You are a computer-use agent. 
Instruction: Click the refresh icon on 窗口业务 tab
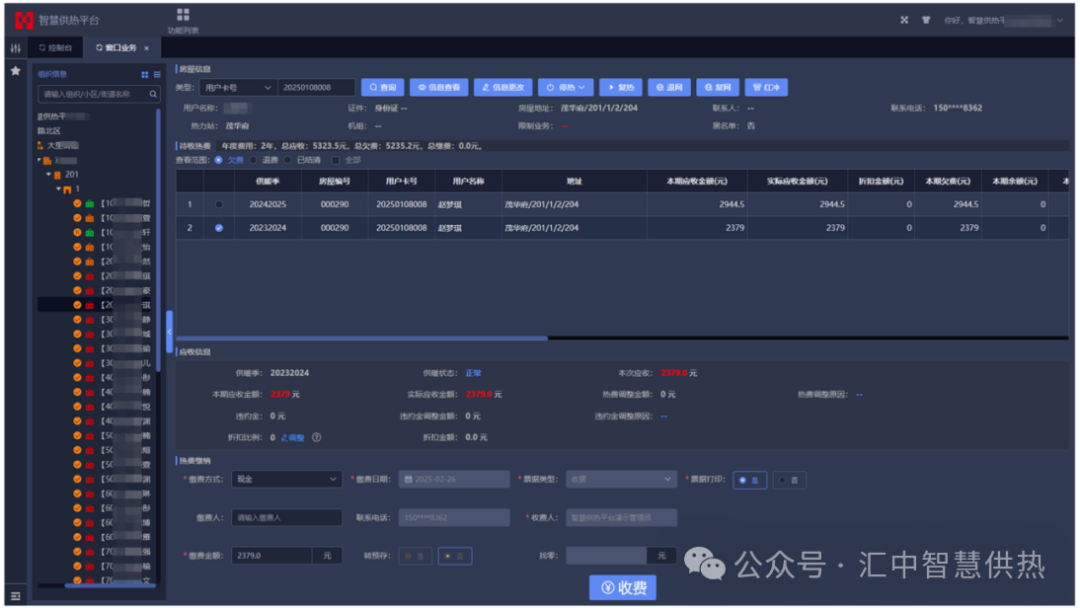coord(99,48)
